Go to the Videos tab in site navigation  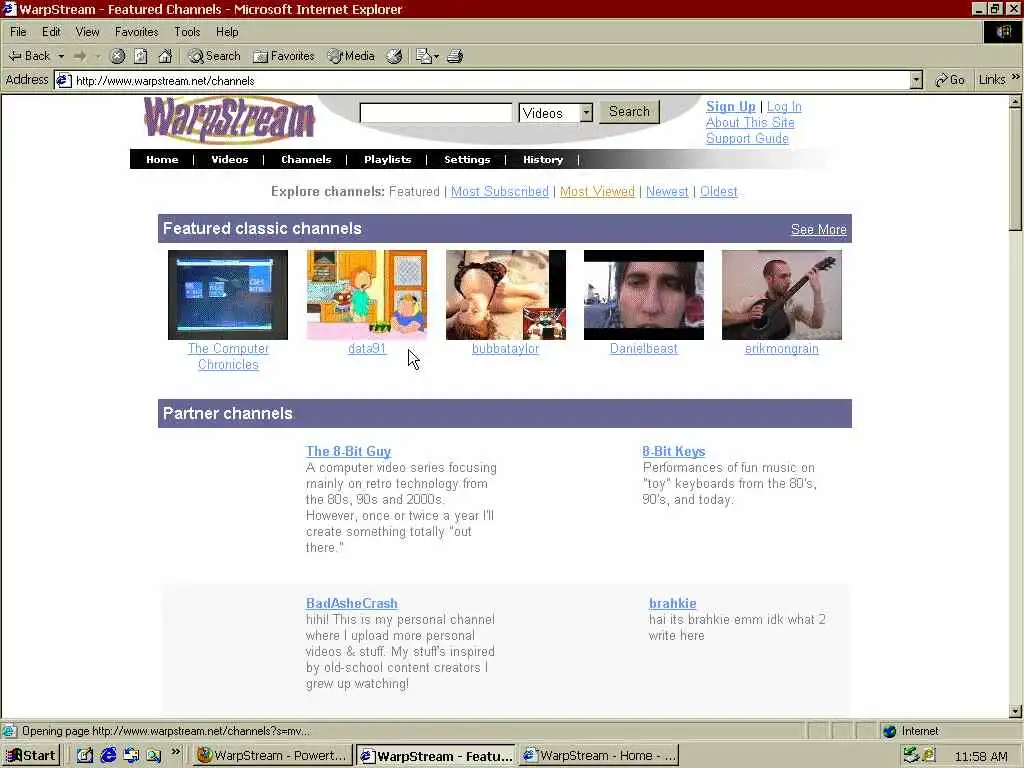pyautogui.click(x=229, y=159)
